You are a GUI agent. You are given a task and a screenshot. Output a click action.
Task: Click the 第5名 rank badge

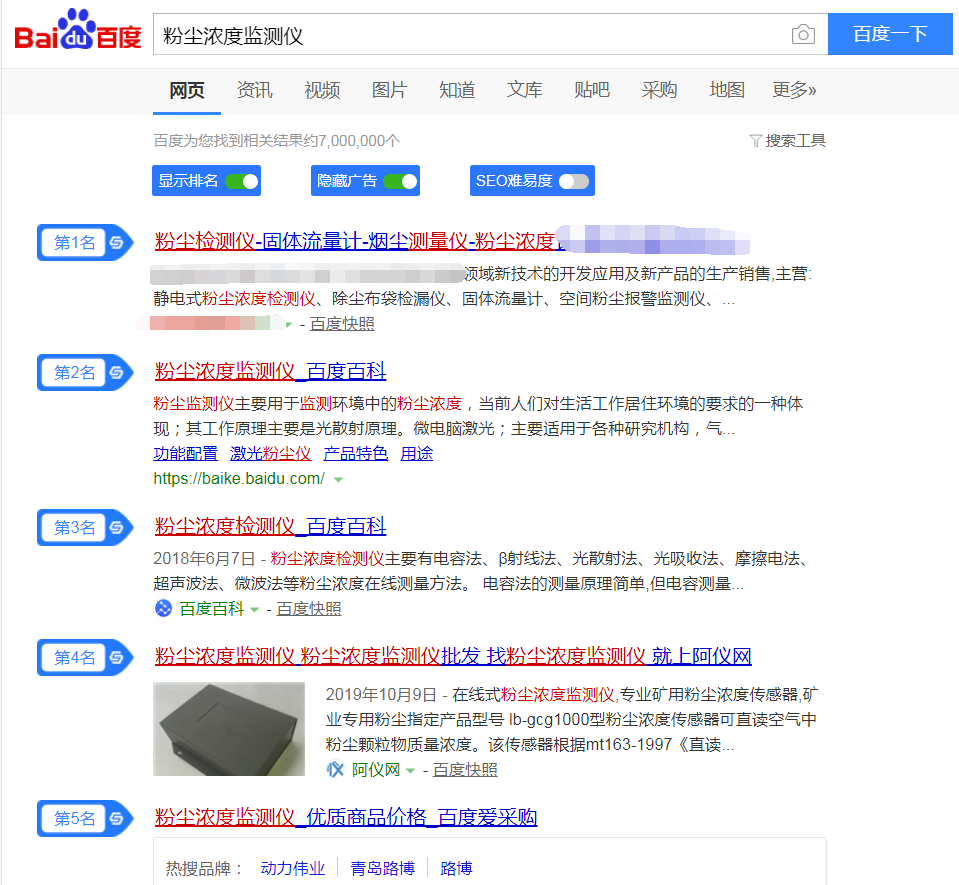click(x=85, y=818)
